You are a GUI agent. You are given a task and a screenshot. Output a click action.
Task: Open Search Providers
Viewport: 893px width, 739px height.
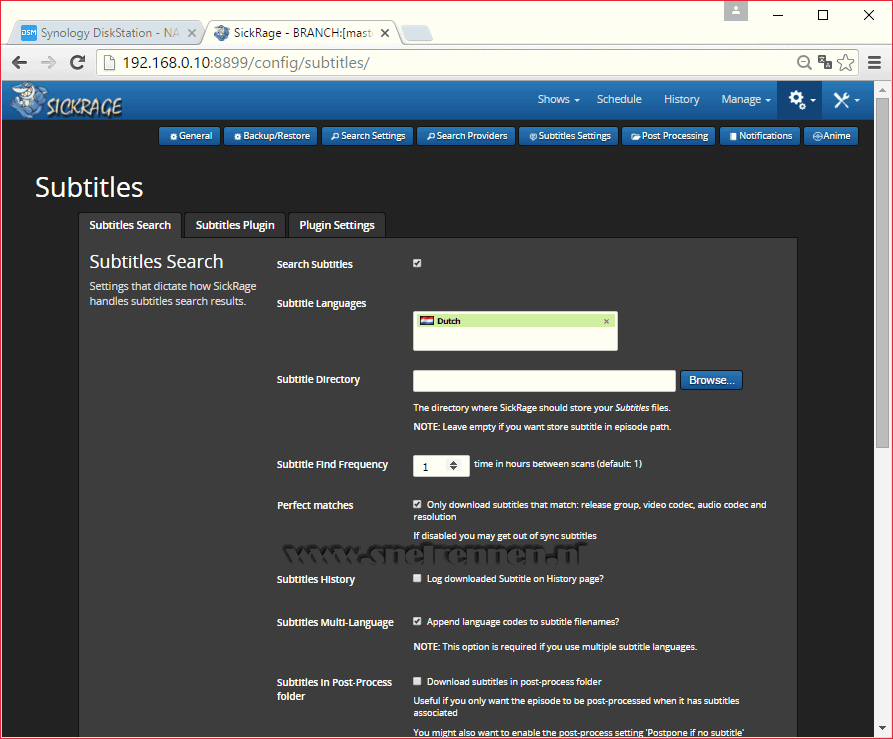[x=466, y=136]
